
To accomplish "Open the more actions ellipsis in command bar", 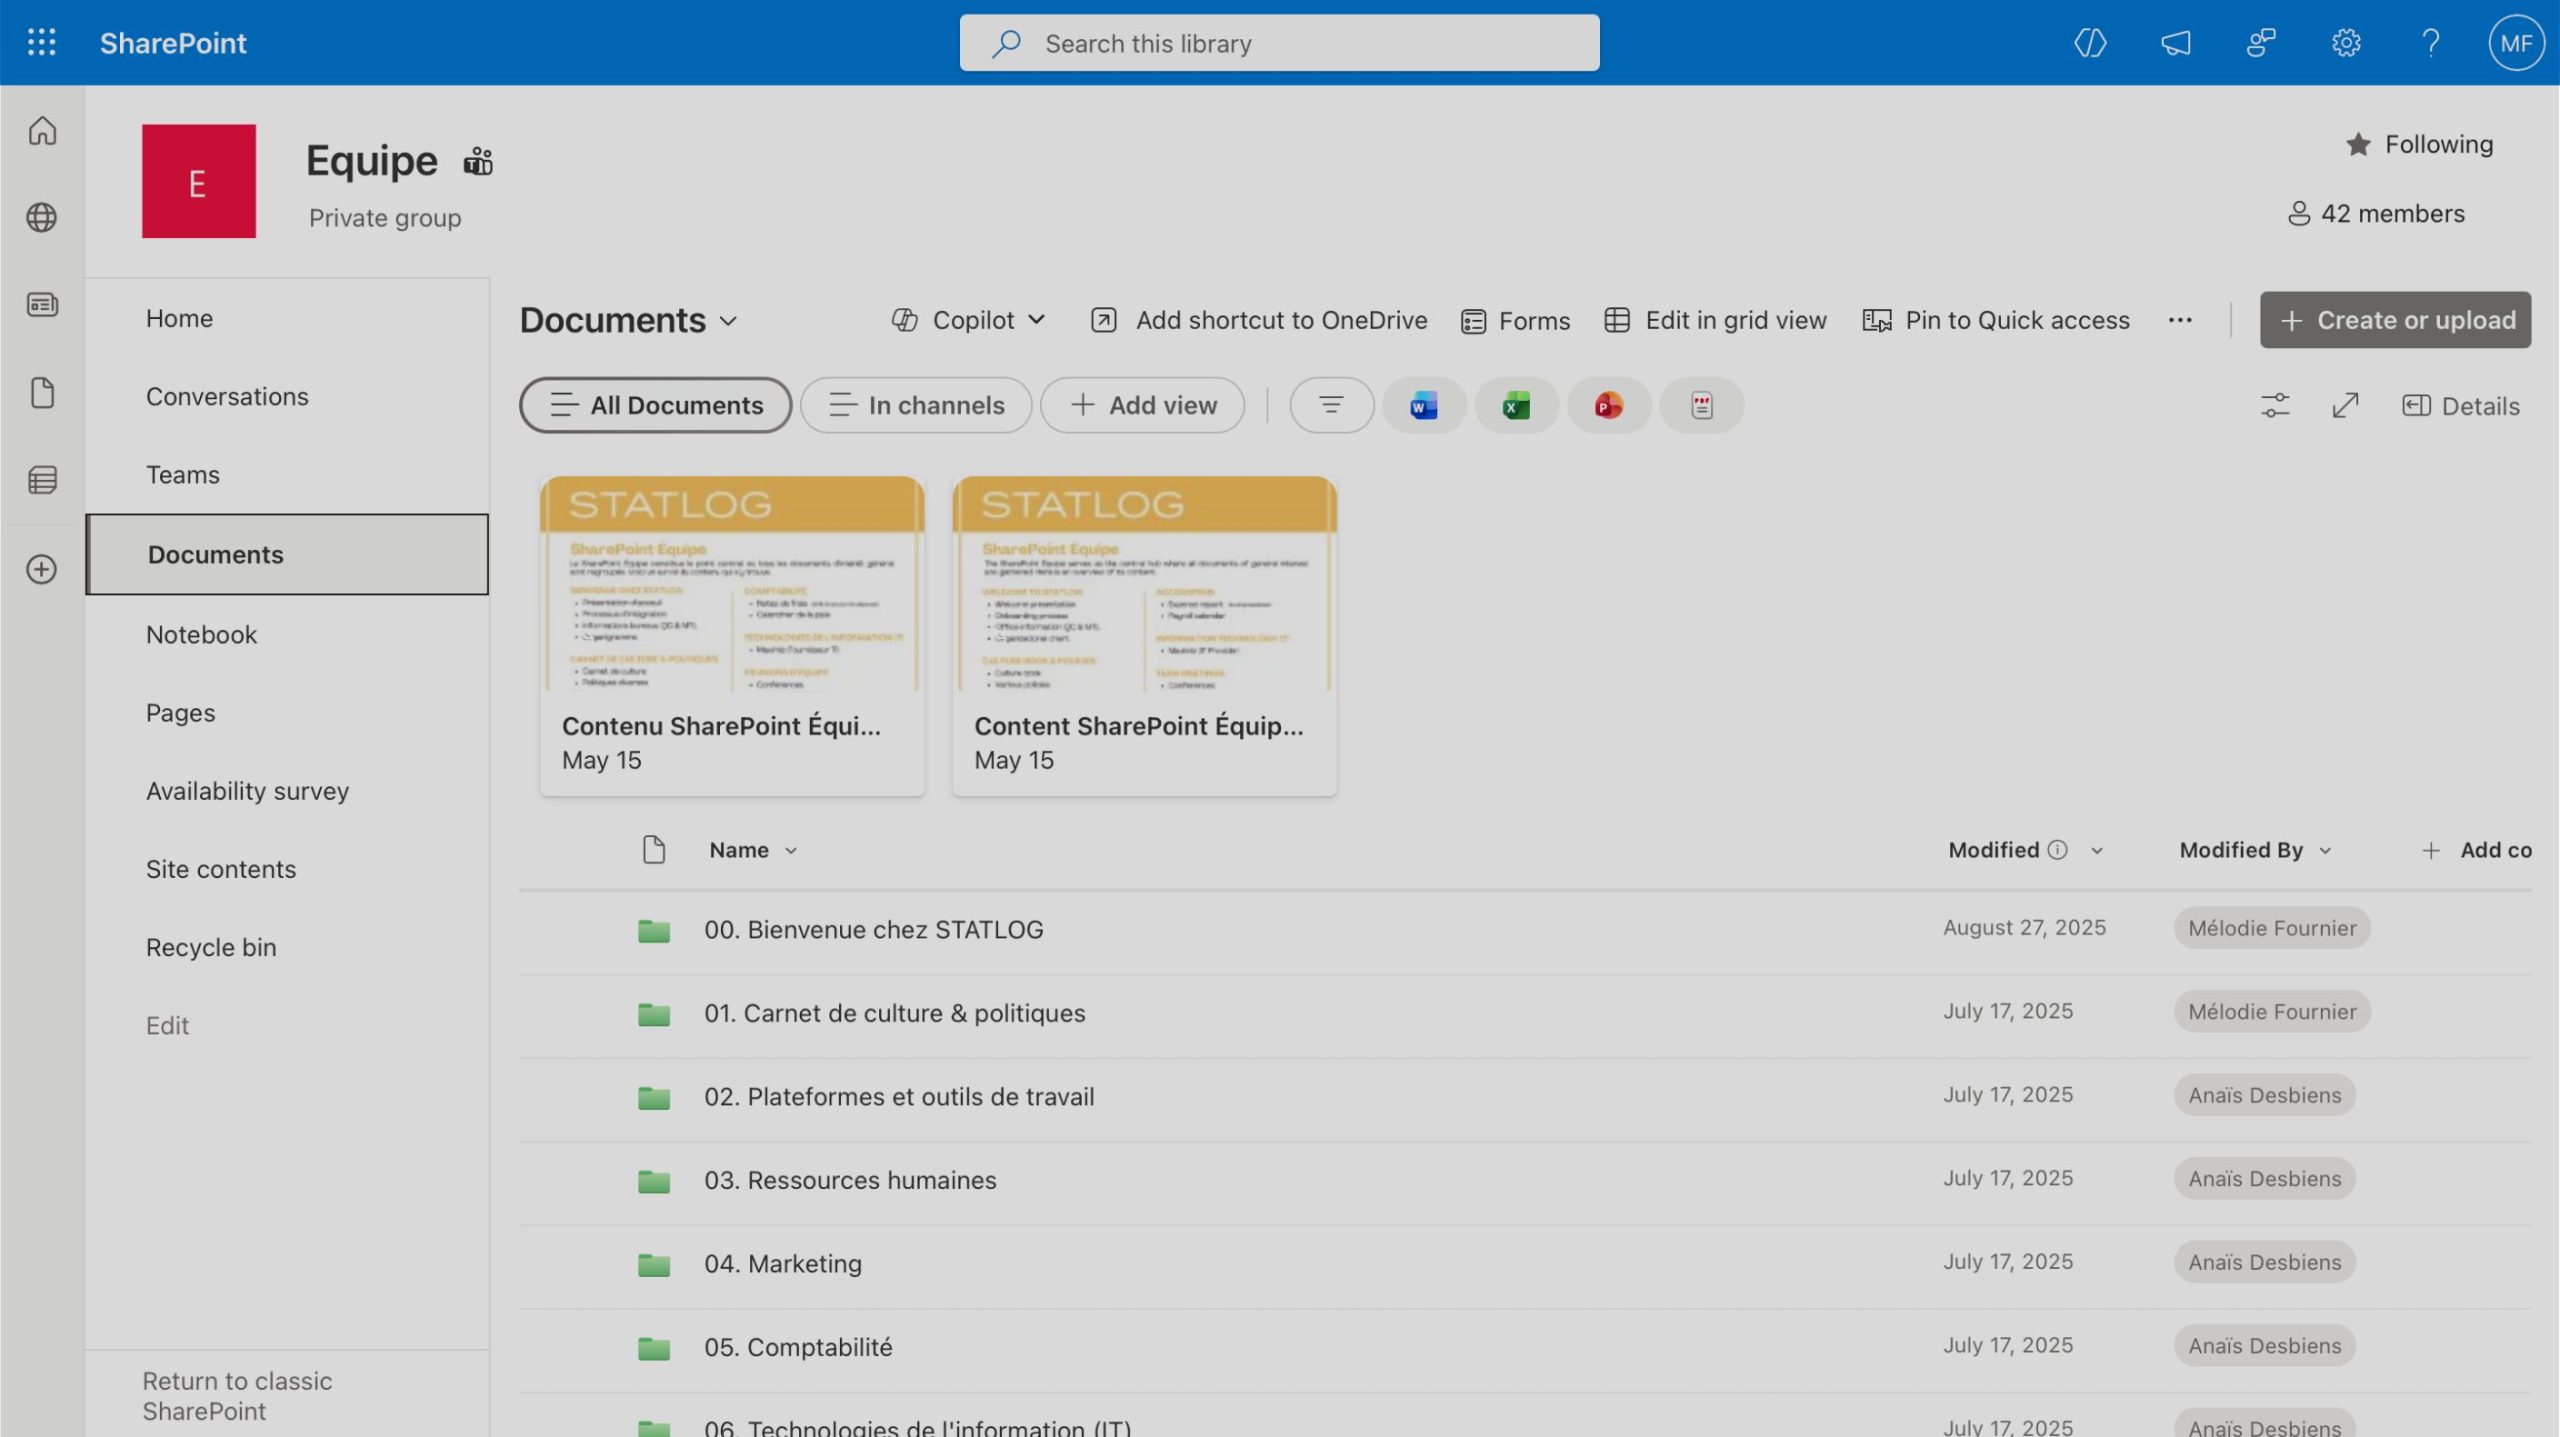I will pos(2180,320).
